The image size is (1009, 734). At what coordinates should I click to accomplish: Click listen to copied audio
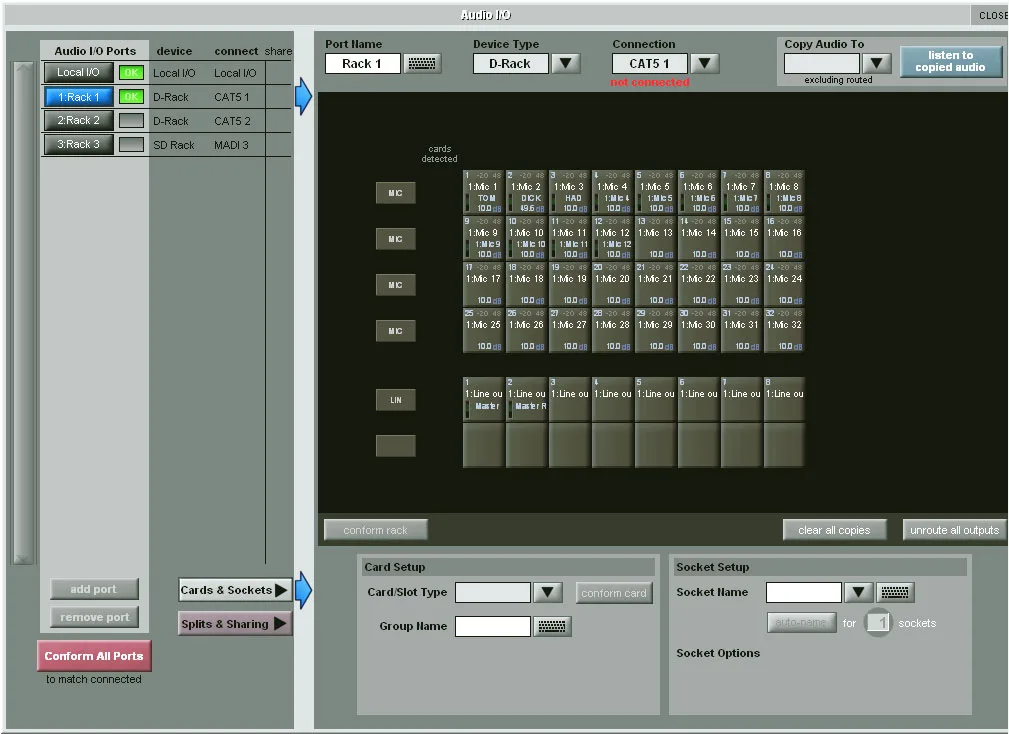click(x=950, y=62)
